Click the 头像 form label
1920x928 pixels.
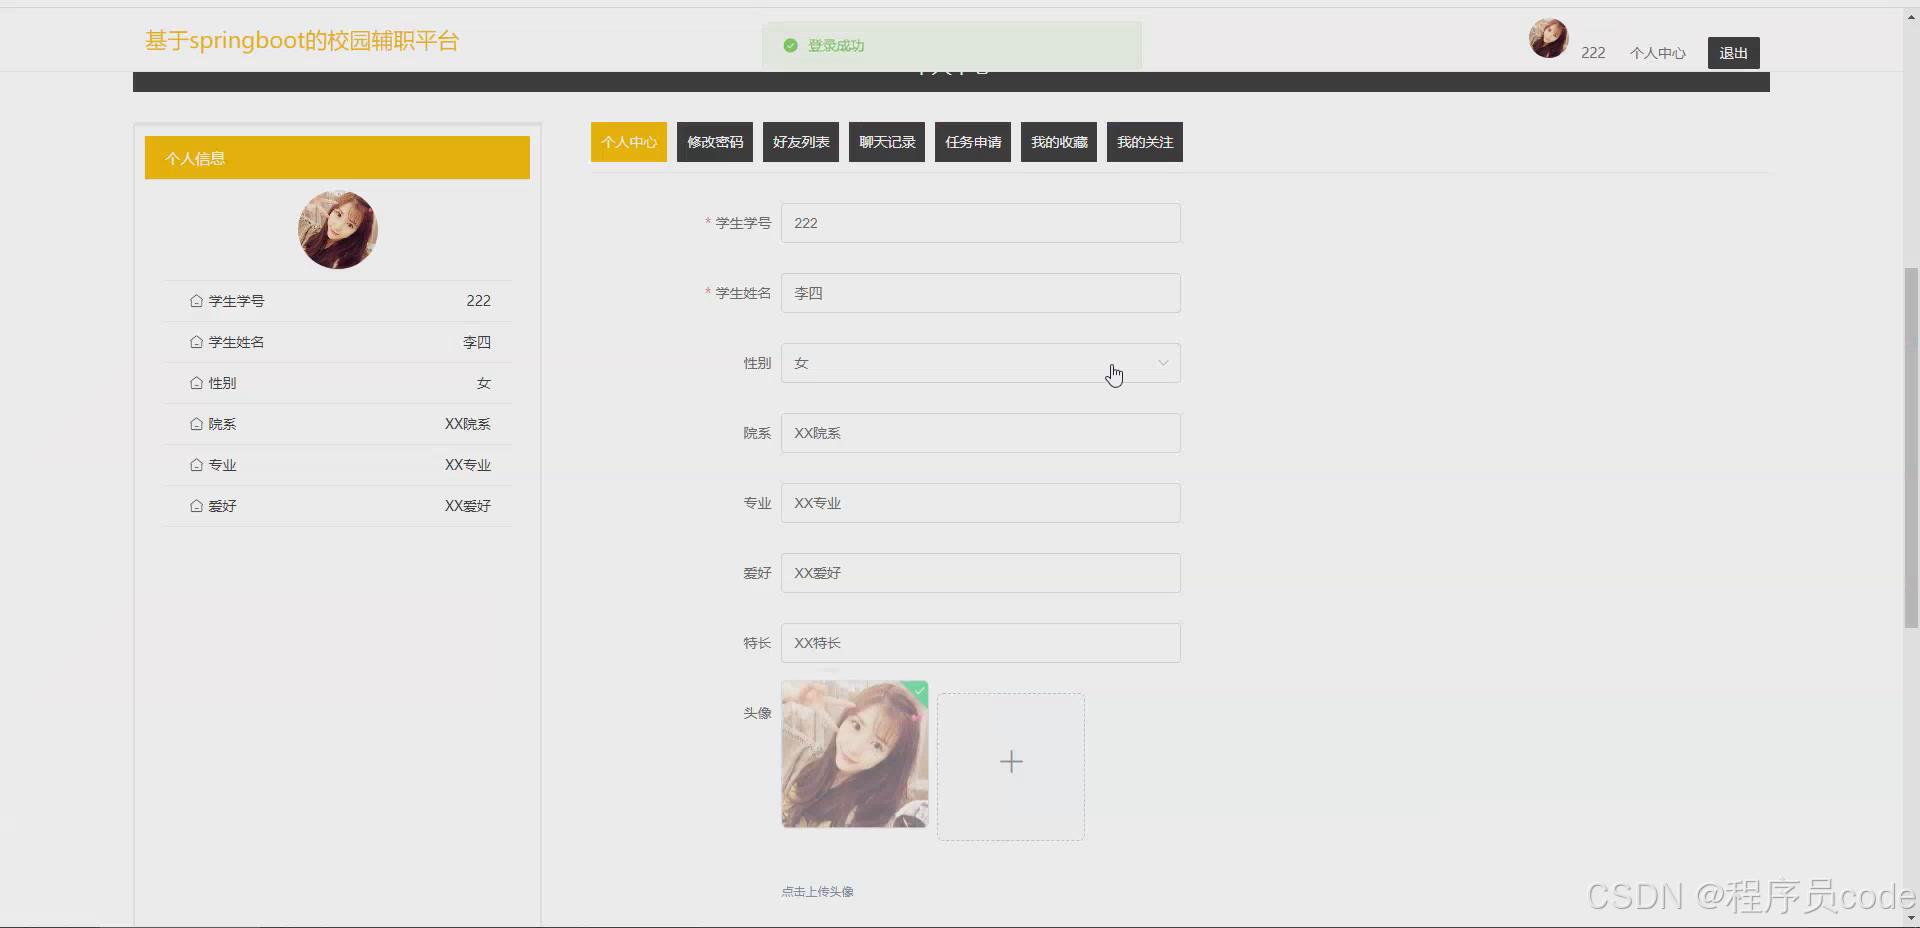[757, 713]
